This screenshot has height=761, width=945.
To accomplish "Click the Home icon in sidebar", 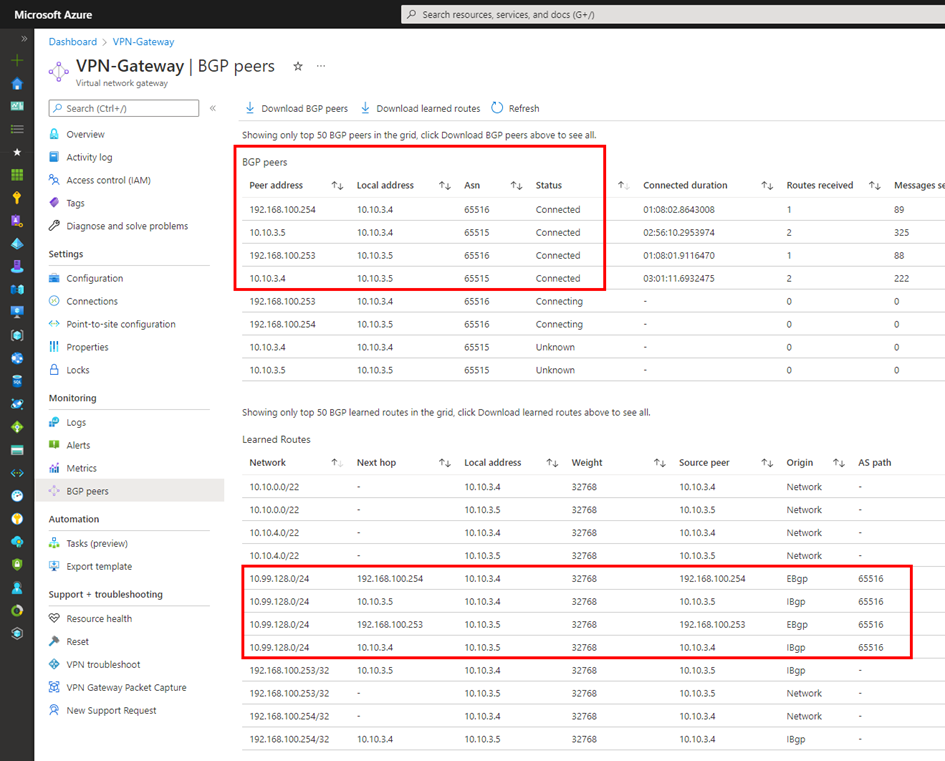I will [17, 83].
